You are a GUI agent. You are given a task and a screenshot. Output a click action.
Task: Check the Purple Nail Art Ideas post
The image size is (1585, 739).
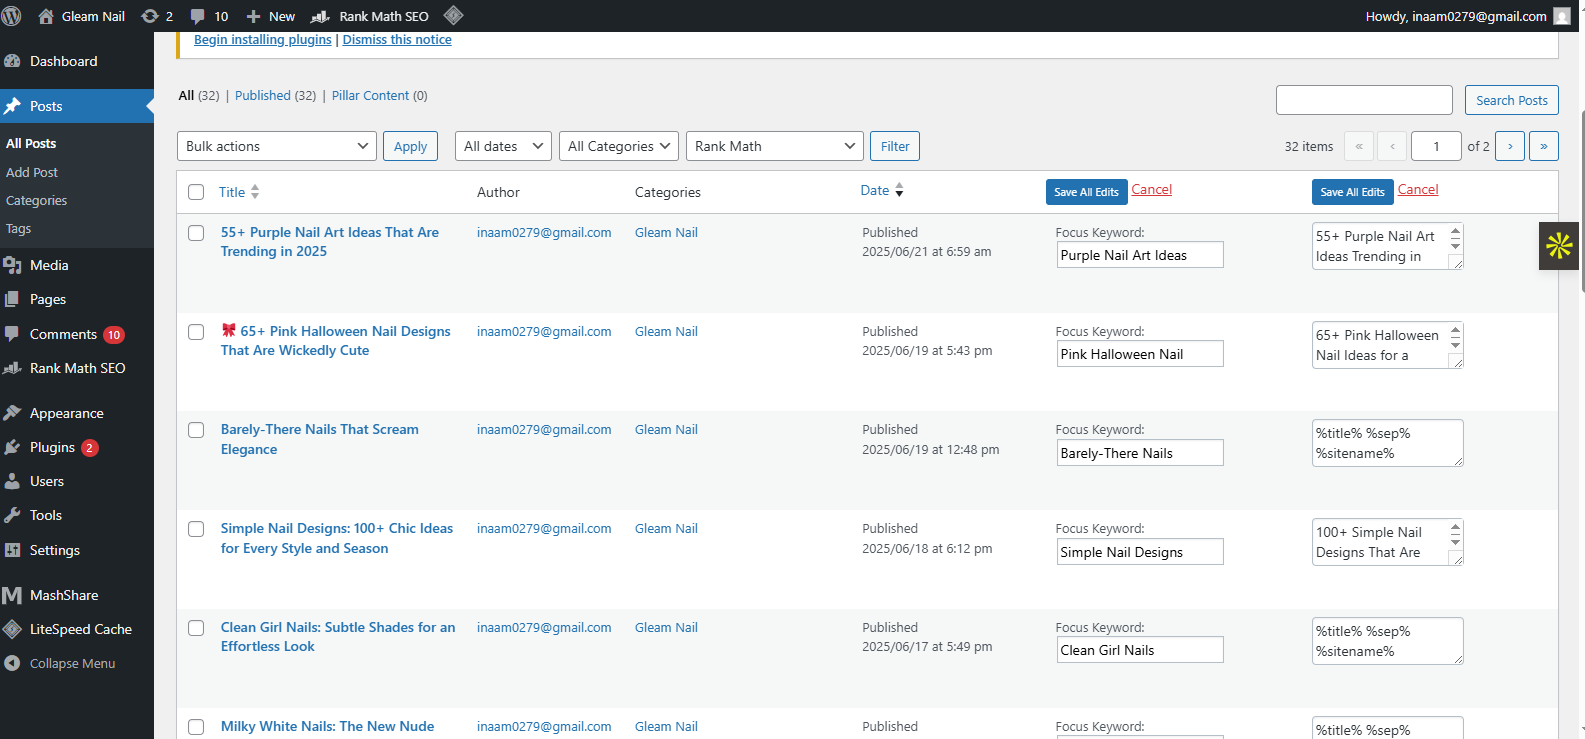pyautogui.click(x=196, y=233)
